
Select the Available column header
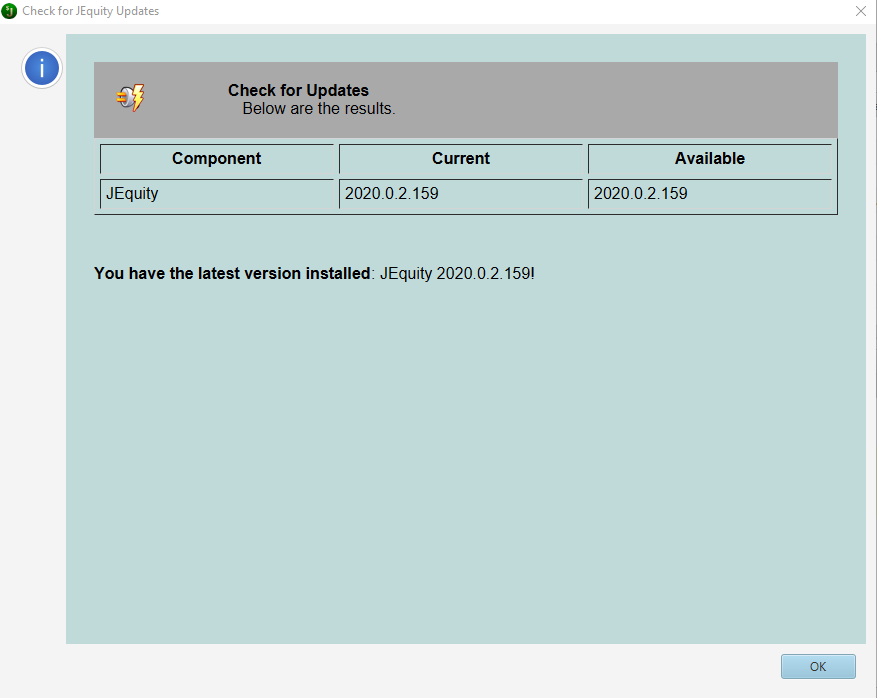pyautogui.click(x=710, y=159)
